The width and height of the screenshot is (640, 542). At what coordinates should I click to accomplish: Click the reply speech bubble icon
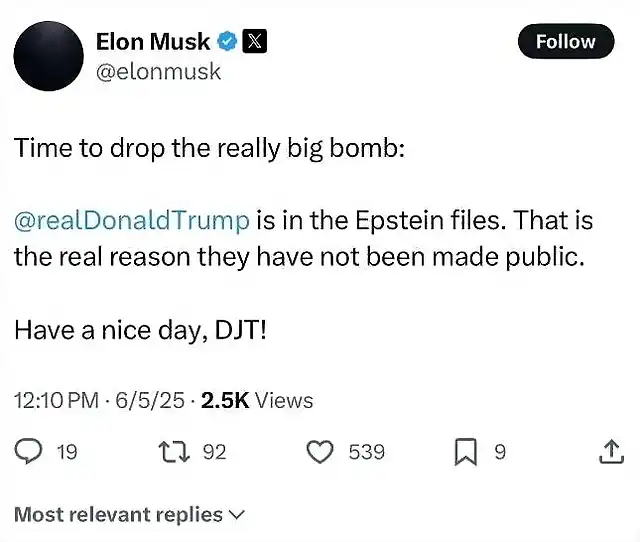(x=28, y=451)
